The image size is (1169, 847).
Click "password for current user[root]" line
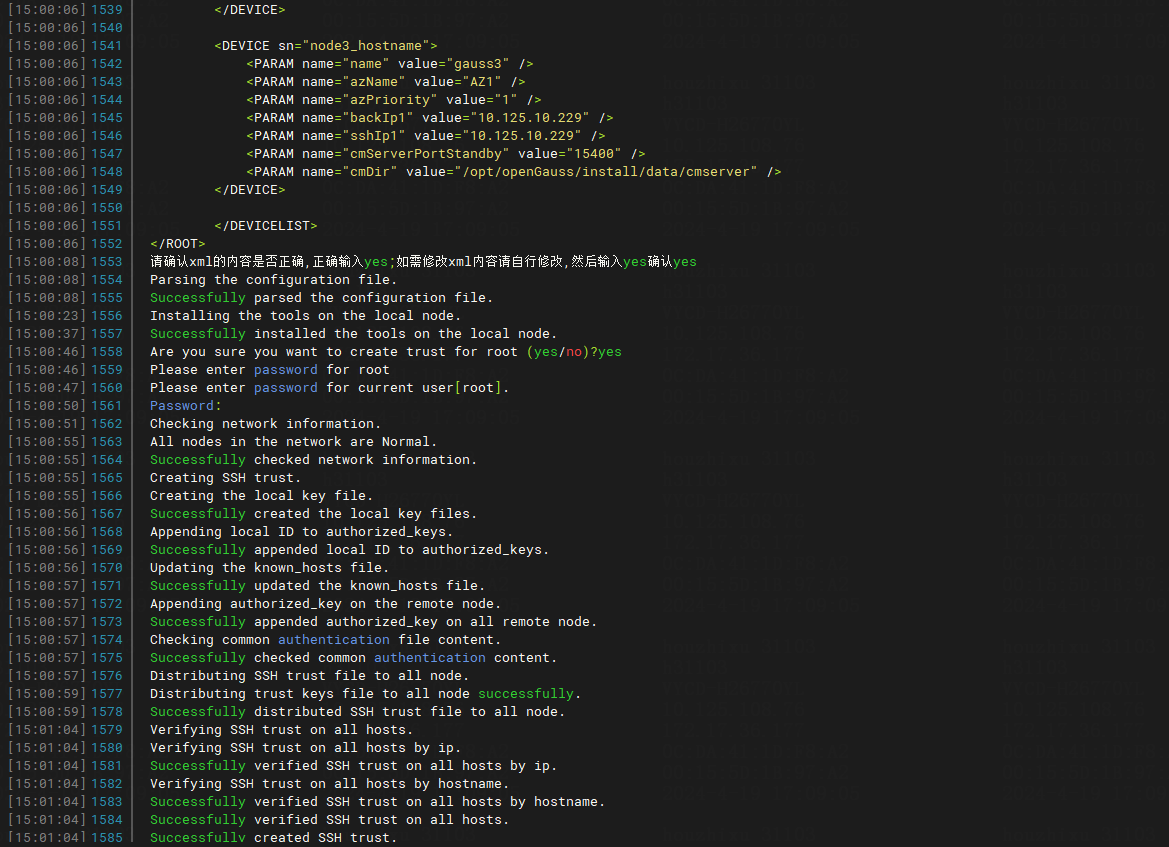coord(330,387)
